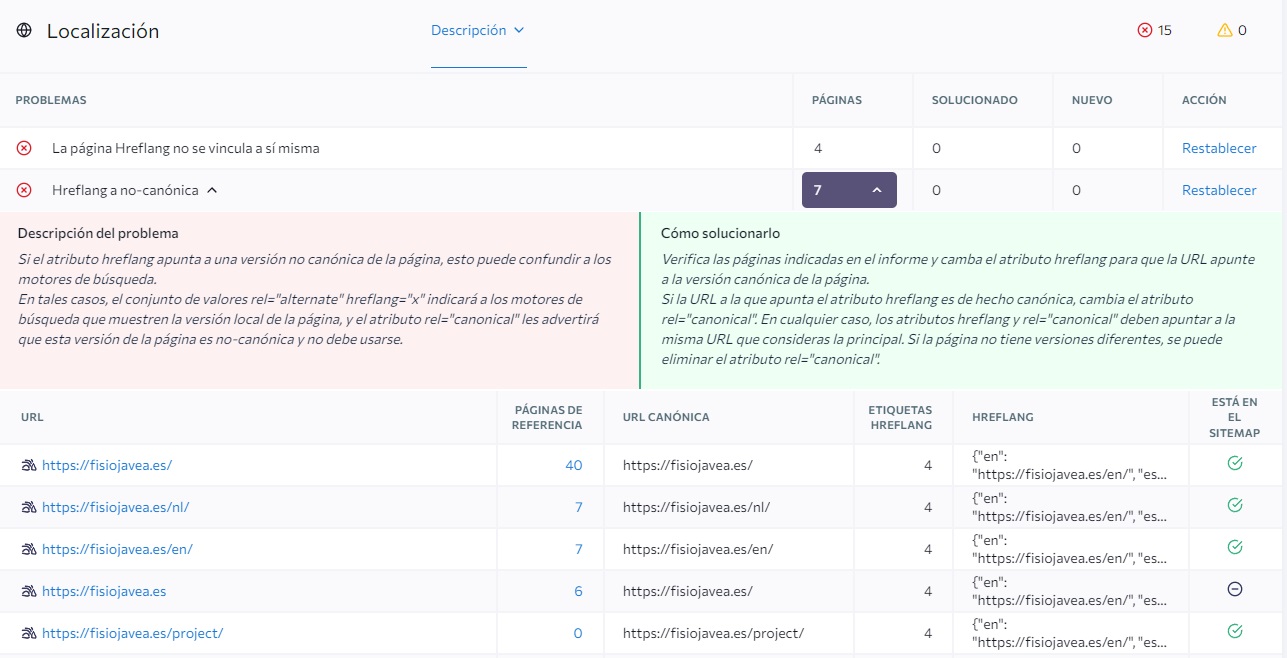Open the Descripción dropdown

pos(478,31)
